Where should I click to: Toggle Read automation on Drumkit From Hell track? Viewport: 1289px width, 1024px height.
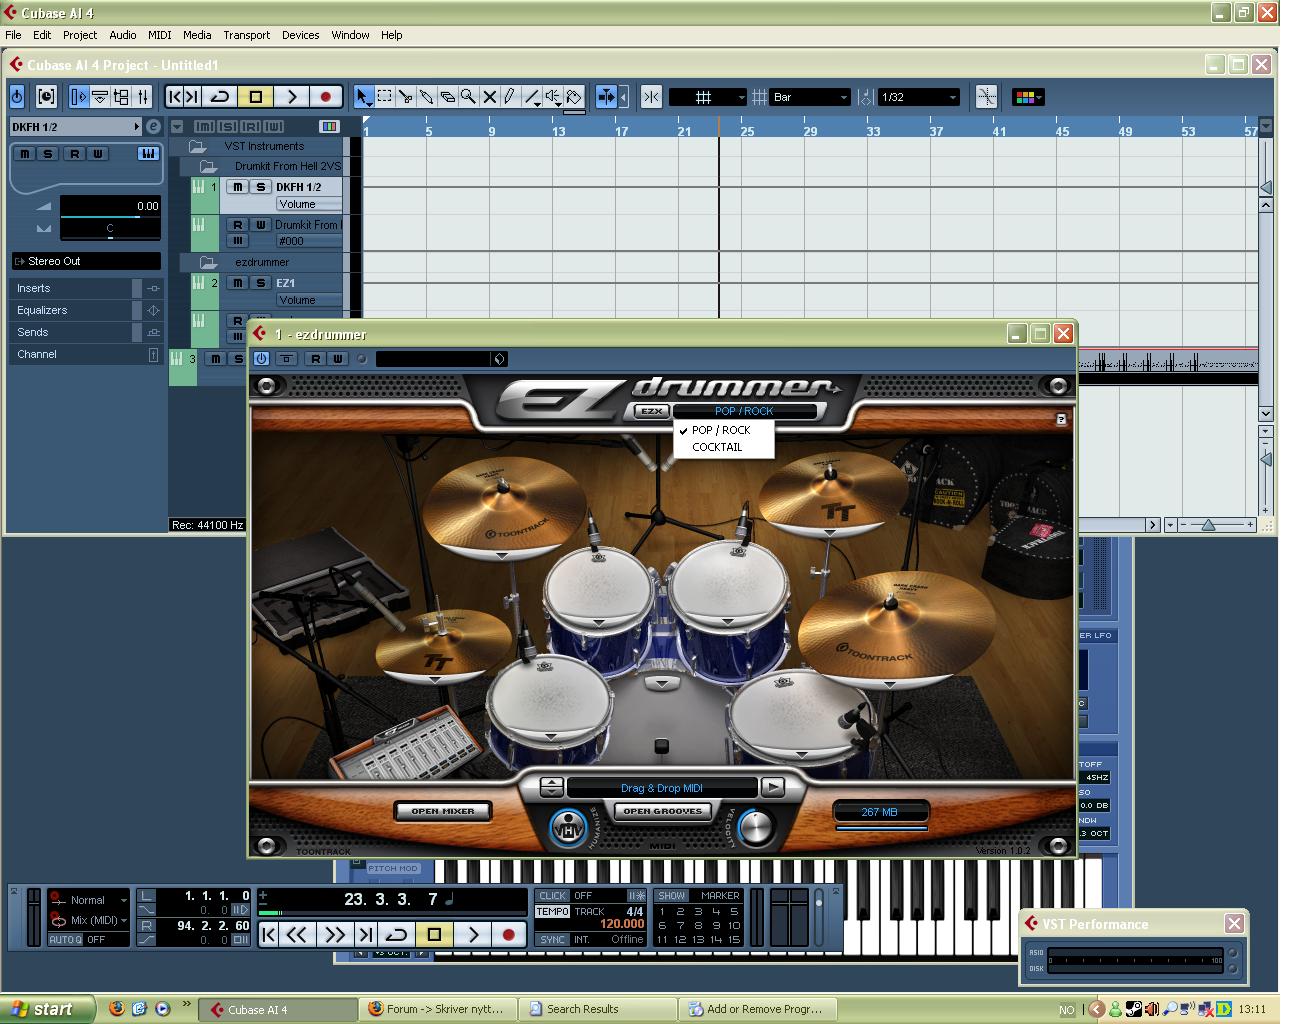pos(238,225)
